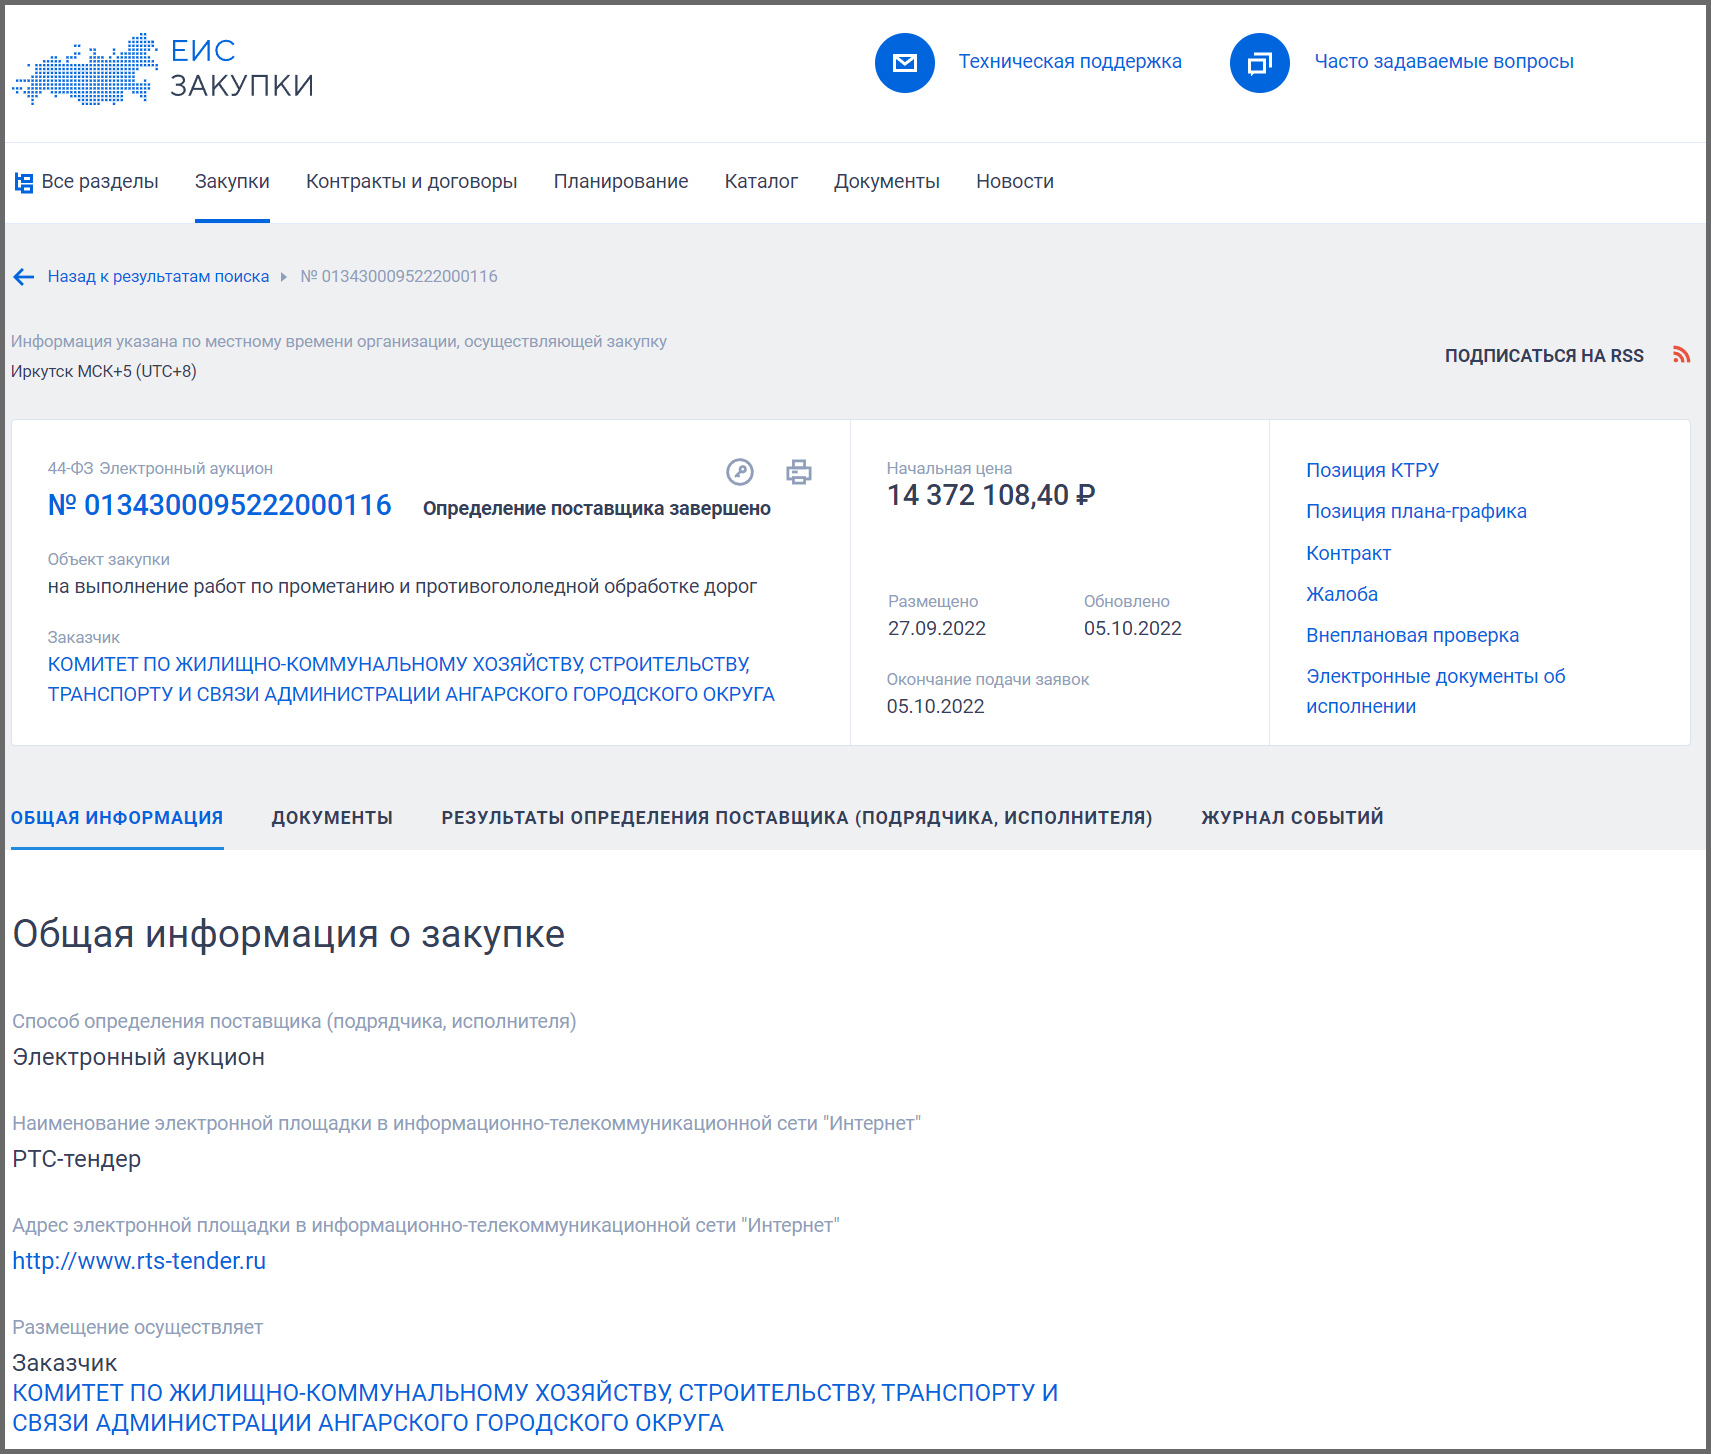Open the Планирование menu
This screenshot has width=1711, height=1454.
click(x=621, y=182)
